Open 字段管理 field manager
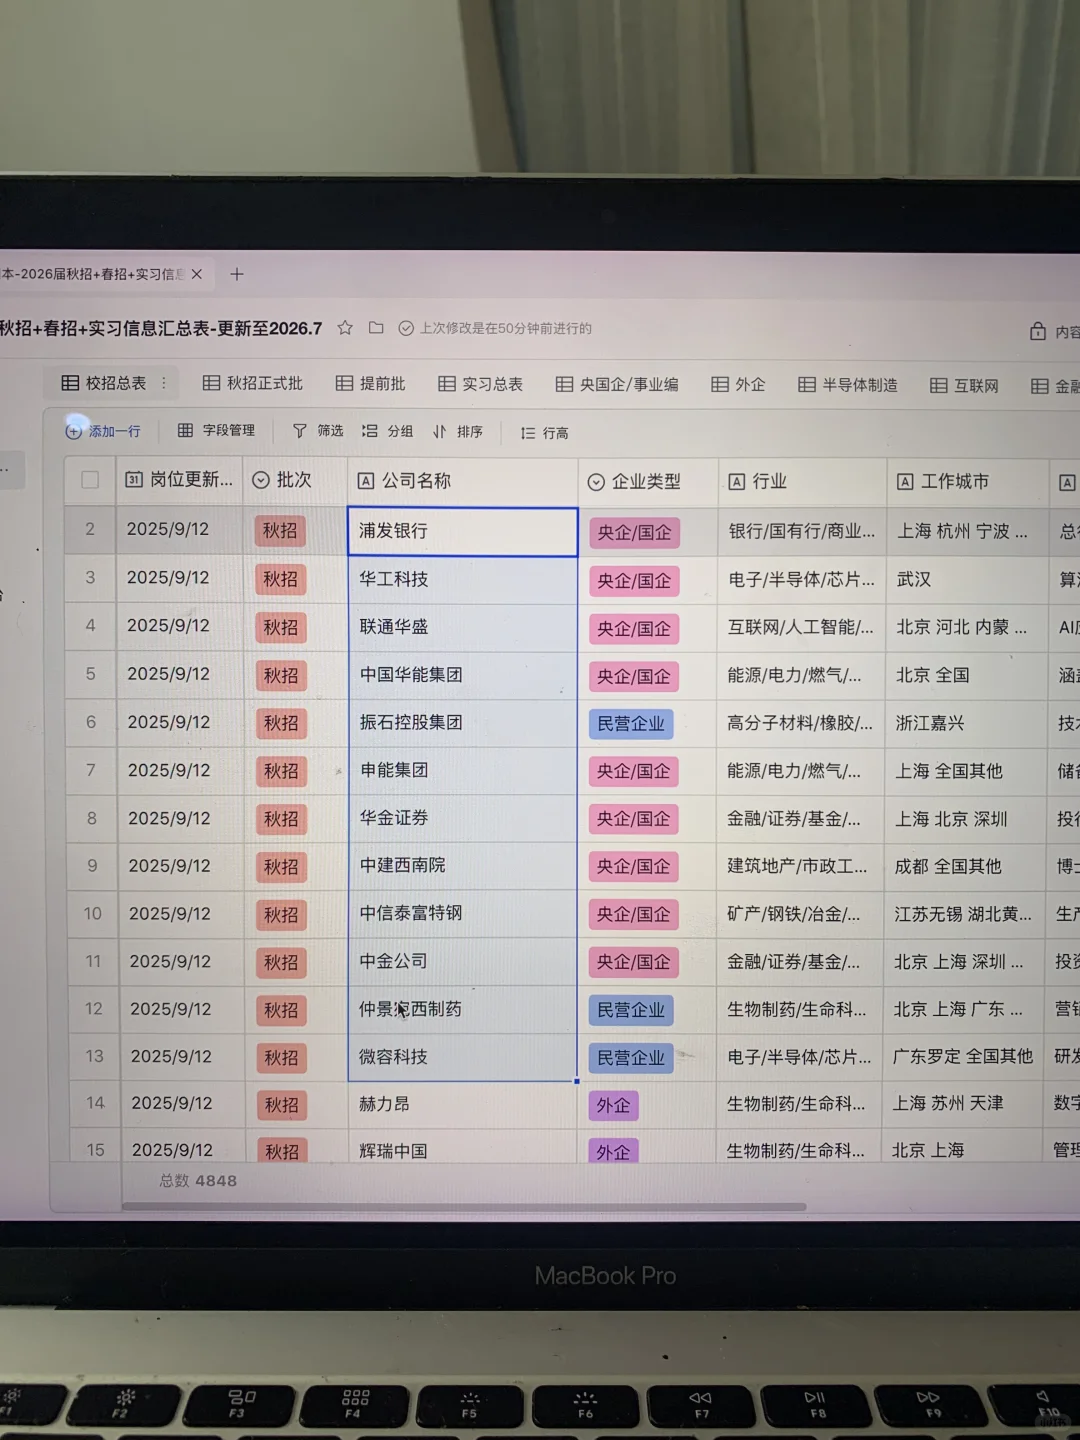Screen dimensions: 1080x1440 click(x=217, y=430)
